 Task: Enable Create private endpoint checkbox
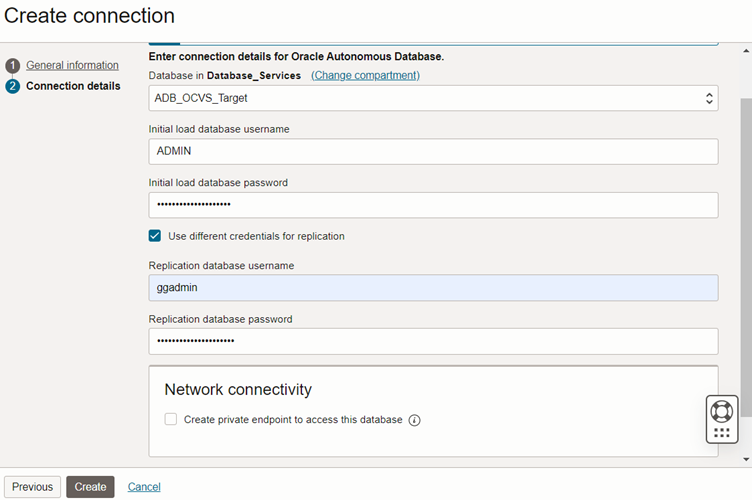pyautogui.click(x=171, y=419)
